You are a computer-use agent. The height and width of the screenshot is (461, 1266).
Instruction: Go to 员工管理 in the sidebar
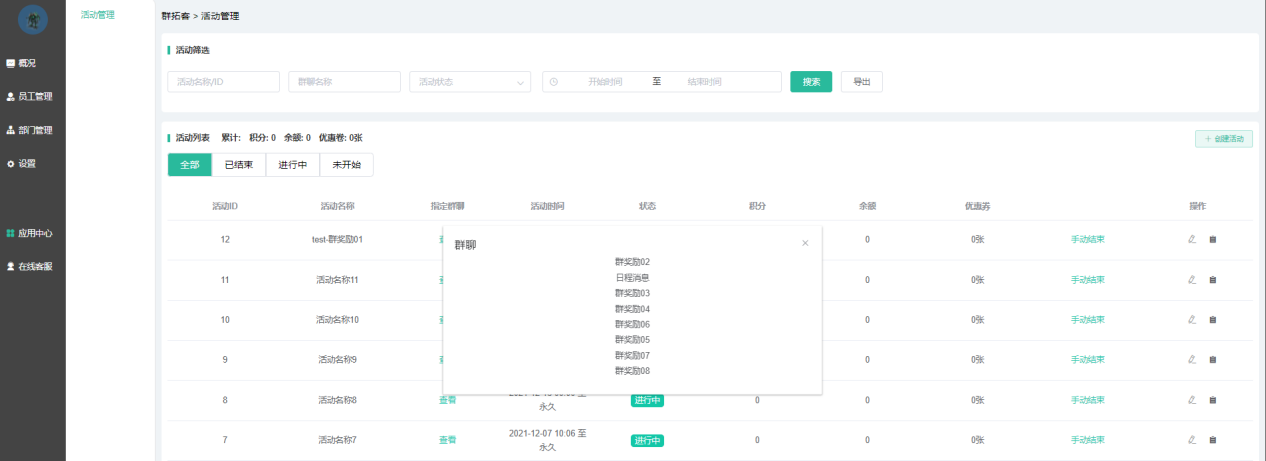30,97
